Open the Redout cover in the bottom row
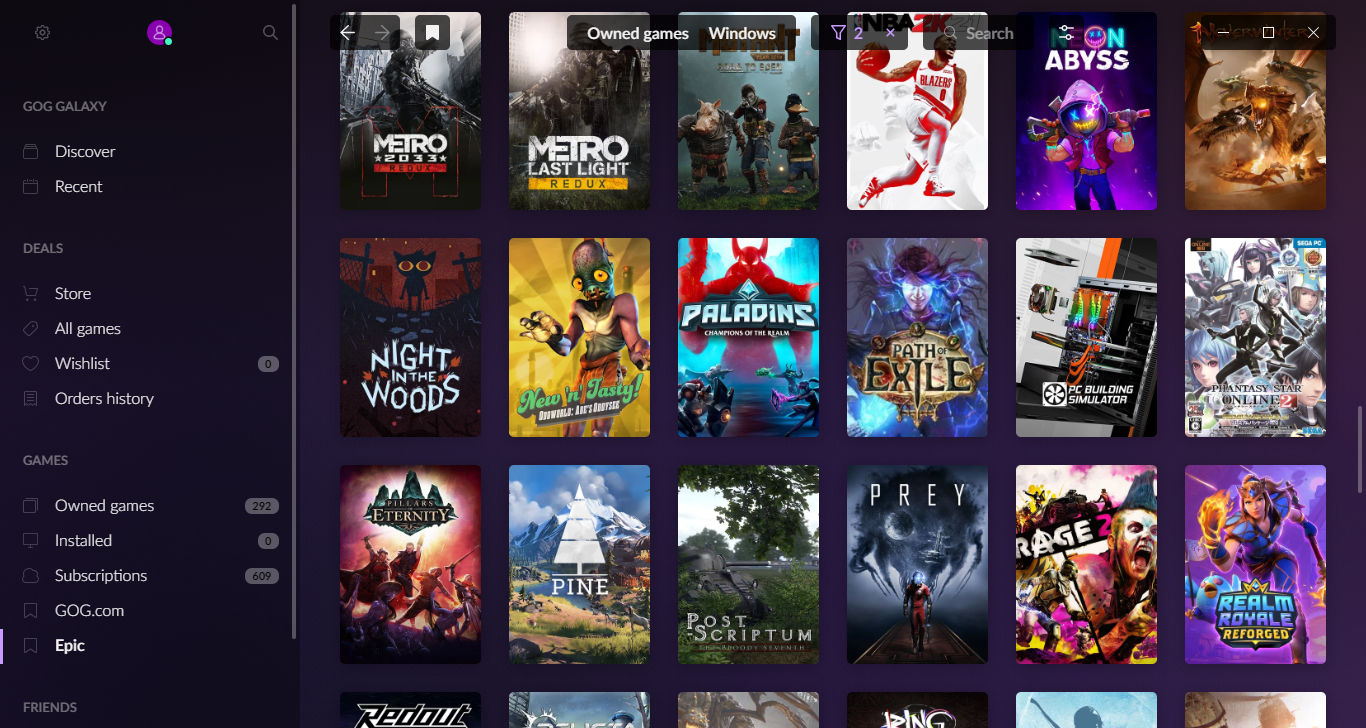 [x=410, y=710]
